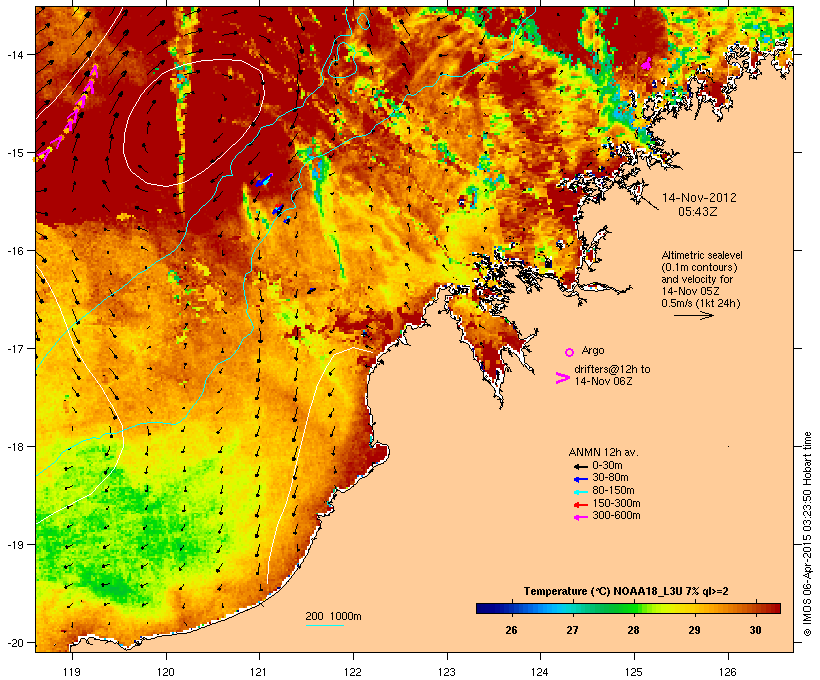Click the cyan 200 1000m isobath legend line
Image resolution: width=820 pixels, height=680 pixels.
[x=324, y=625]
